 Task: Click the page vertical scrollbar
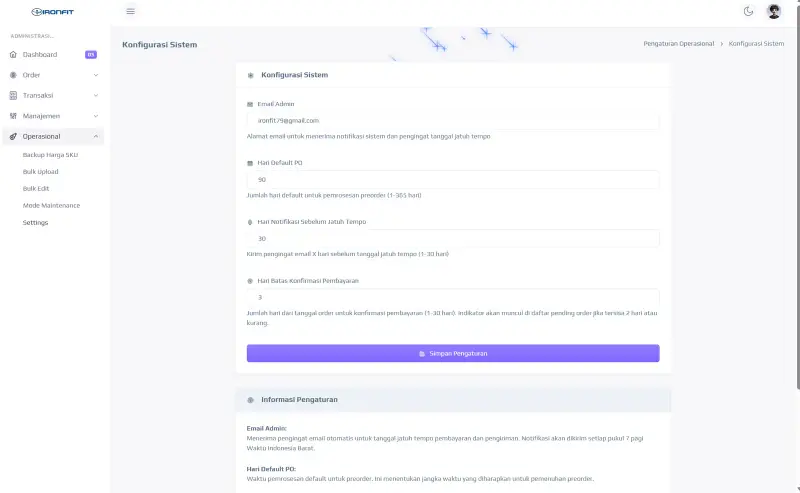[797, 199]
